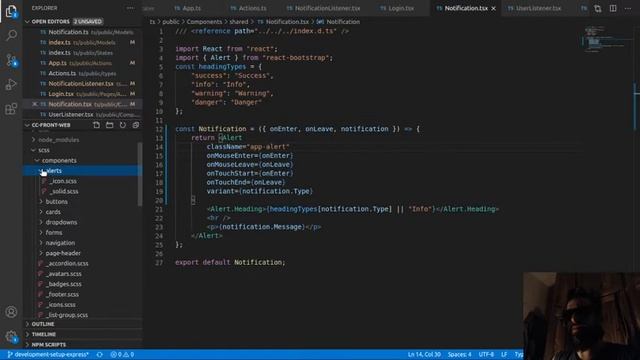Click New Folder icon in CC-FRONT-WEB header
This screenshot has width=640, height=360.
[x=109, y=125]
